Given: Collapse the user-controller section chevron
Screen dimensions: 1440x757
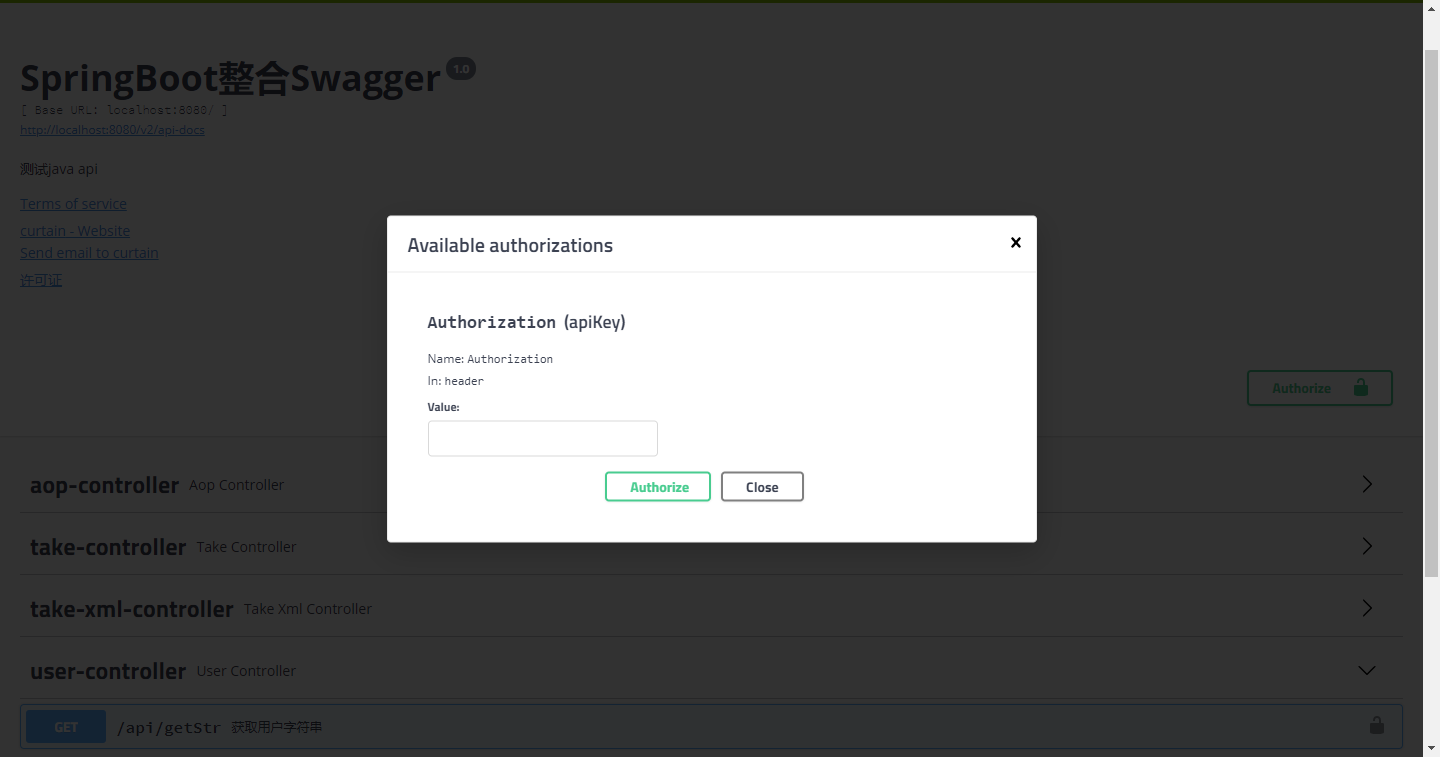Looking at the screenshot, I should click(x=1367, y=670).
